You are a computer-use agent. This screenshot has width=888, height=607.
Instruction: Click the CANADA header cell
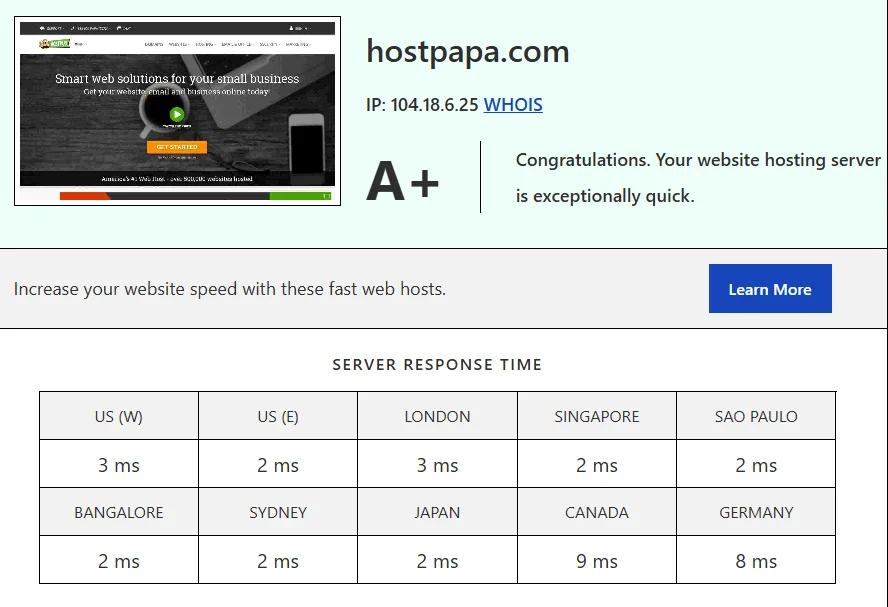[x=597, y=512]
